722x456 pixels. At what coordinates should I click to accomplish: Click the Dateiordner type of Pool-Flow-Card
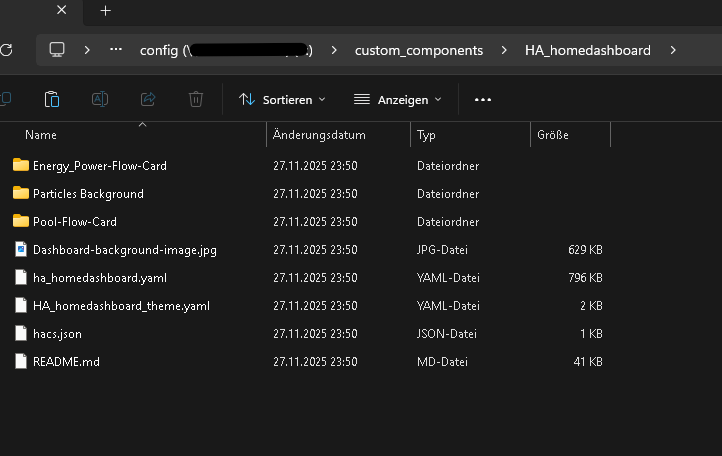(x=448, y=222)
